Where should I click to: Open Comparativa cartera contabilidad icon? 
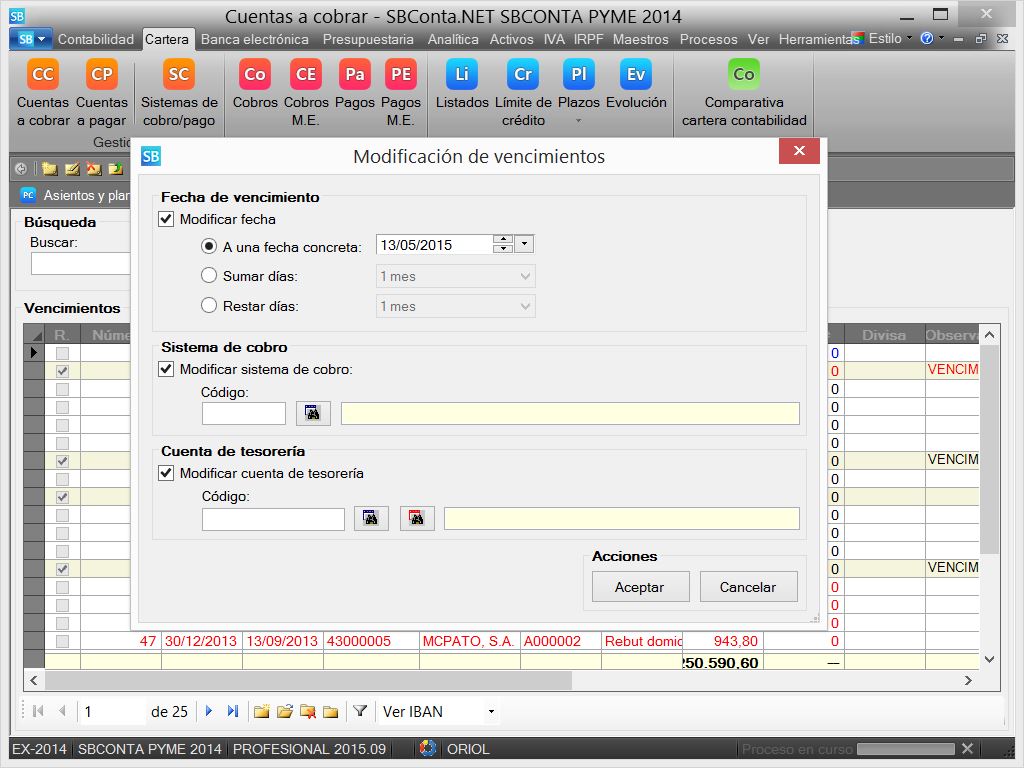point(744,75)
